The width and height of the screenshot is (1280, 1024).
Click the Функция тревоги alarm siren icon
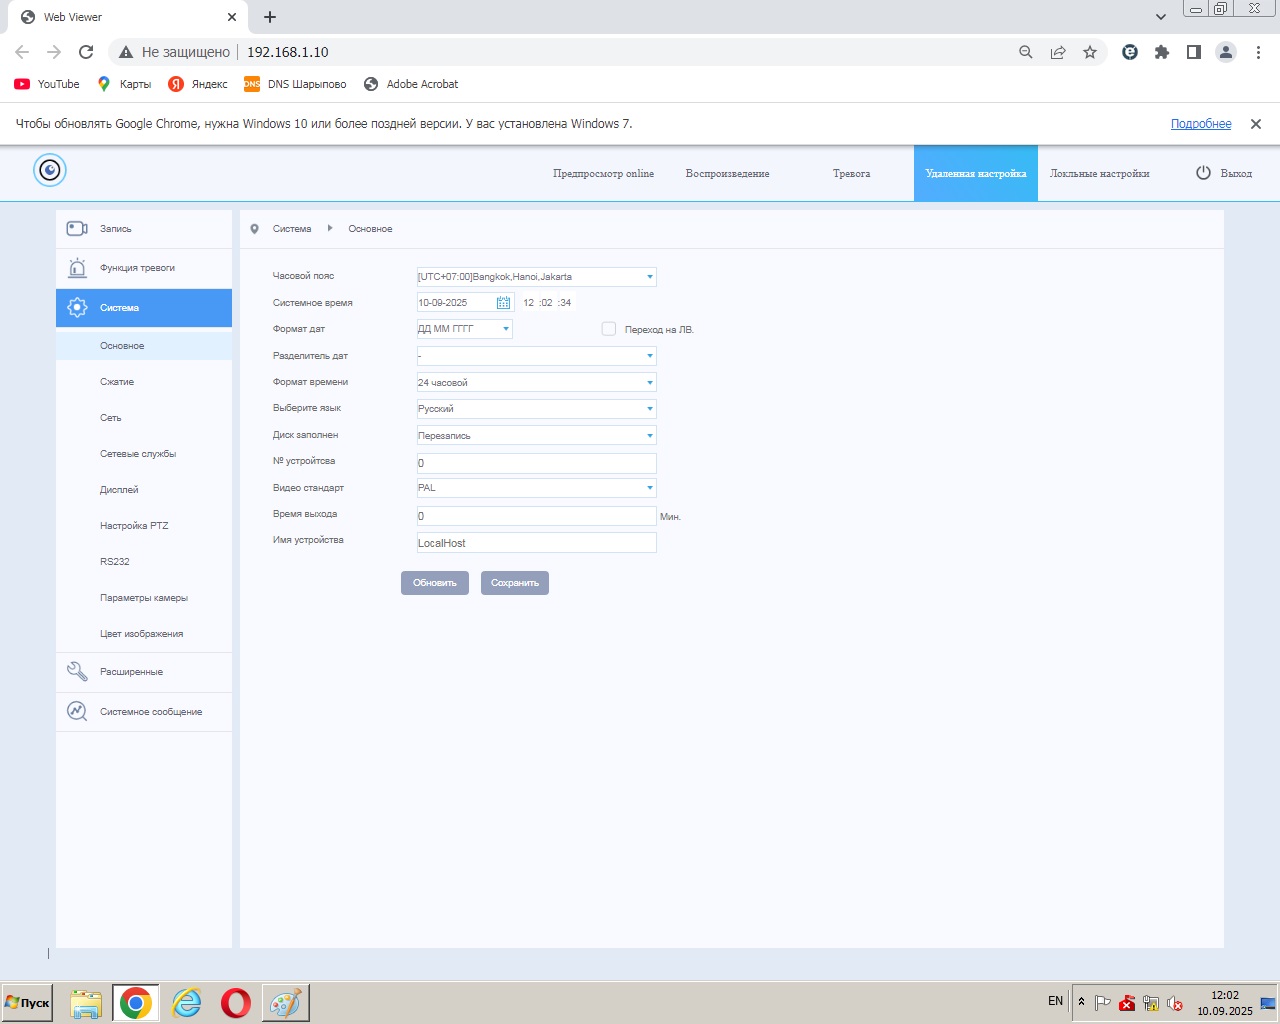coord(77,268)
